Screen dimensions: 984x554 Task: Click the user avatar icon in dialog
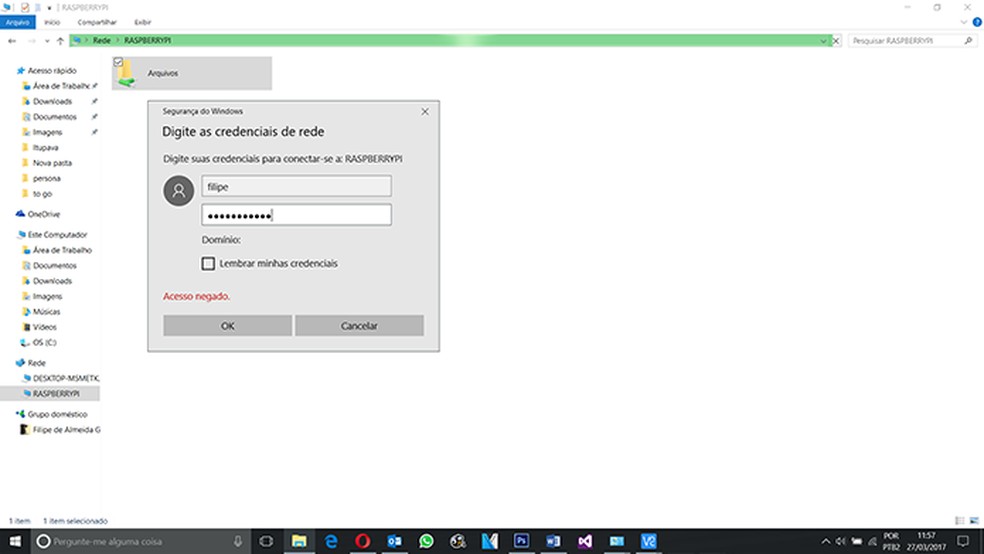point(179,191)
